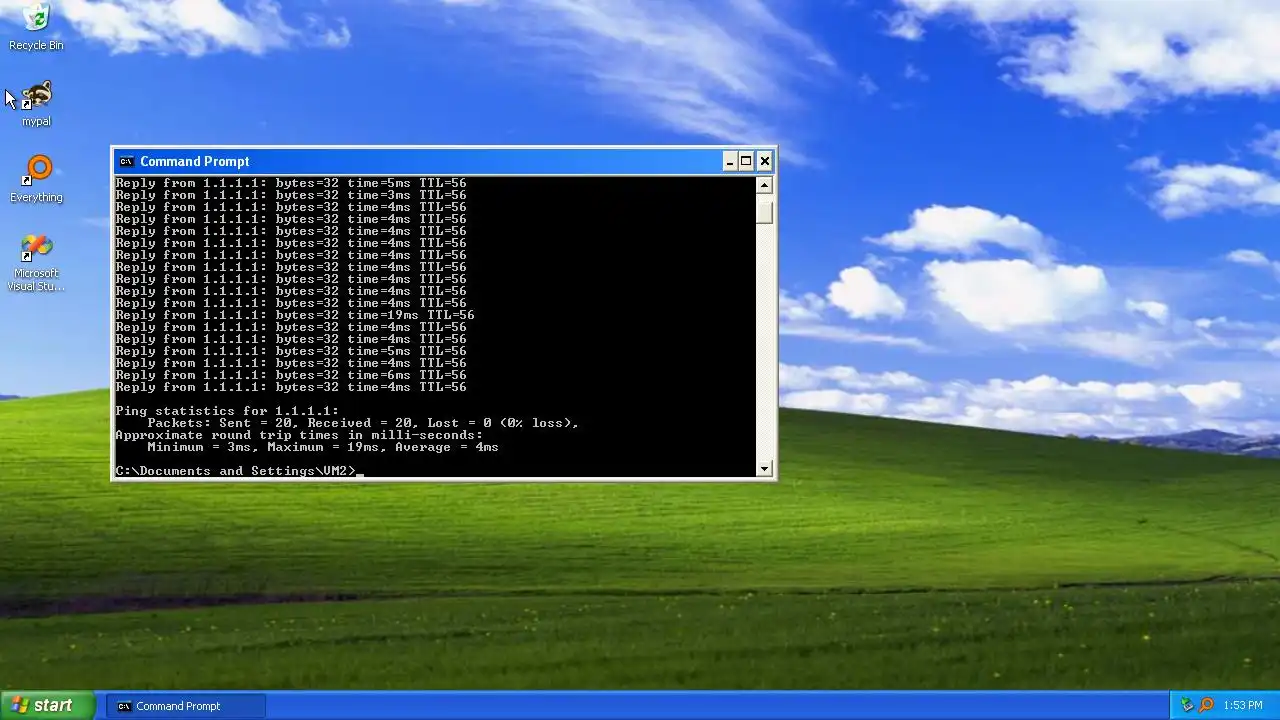Click the Command Prompt title text
The image size is (1280, 720).
pos(195,161)
